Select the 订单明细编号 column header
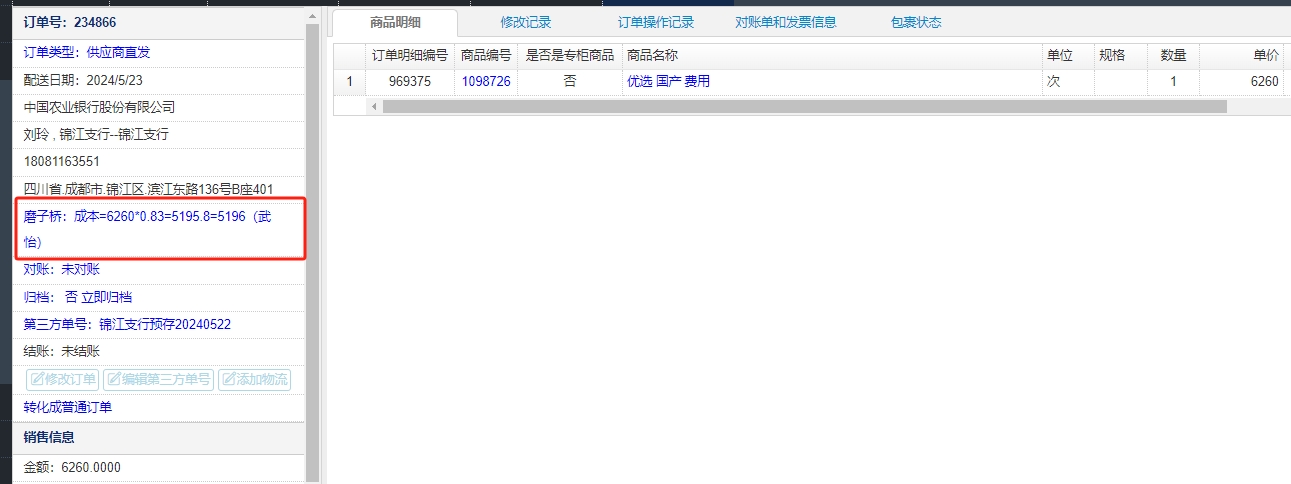 pos(410,56)
